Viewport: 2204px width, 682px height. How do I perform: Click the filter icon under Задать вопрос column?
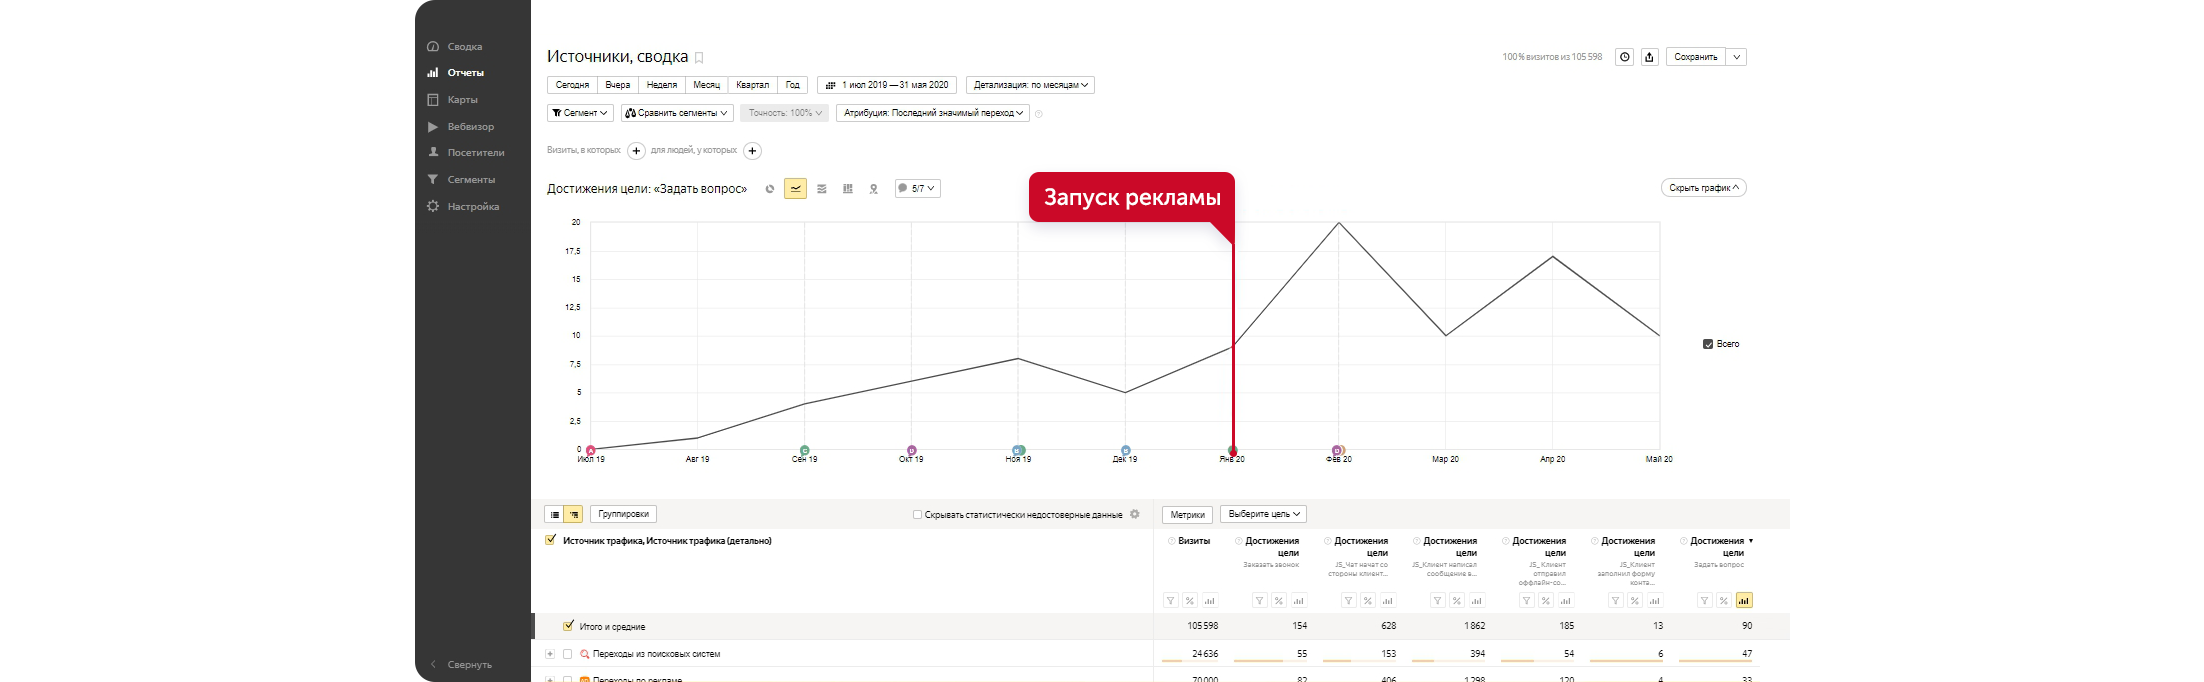(1705, 601)
